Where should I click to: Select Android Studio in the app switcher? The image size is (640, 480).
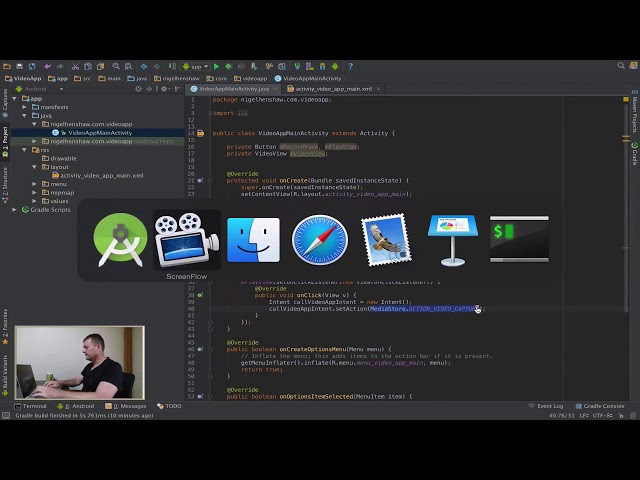tap(120, 240)
